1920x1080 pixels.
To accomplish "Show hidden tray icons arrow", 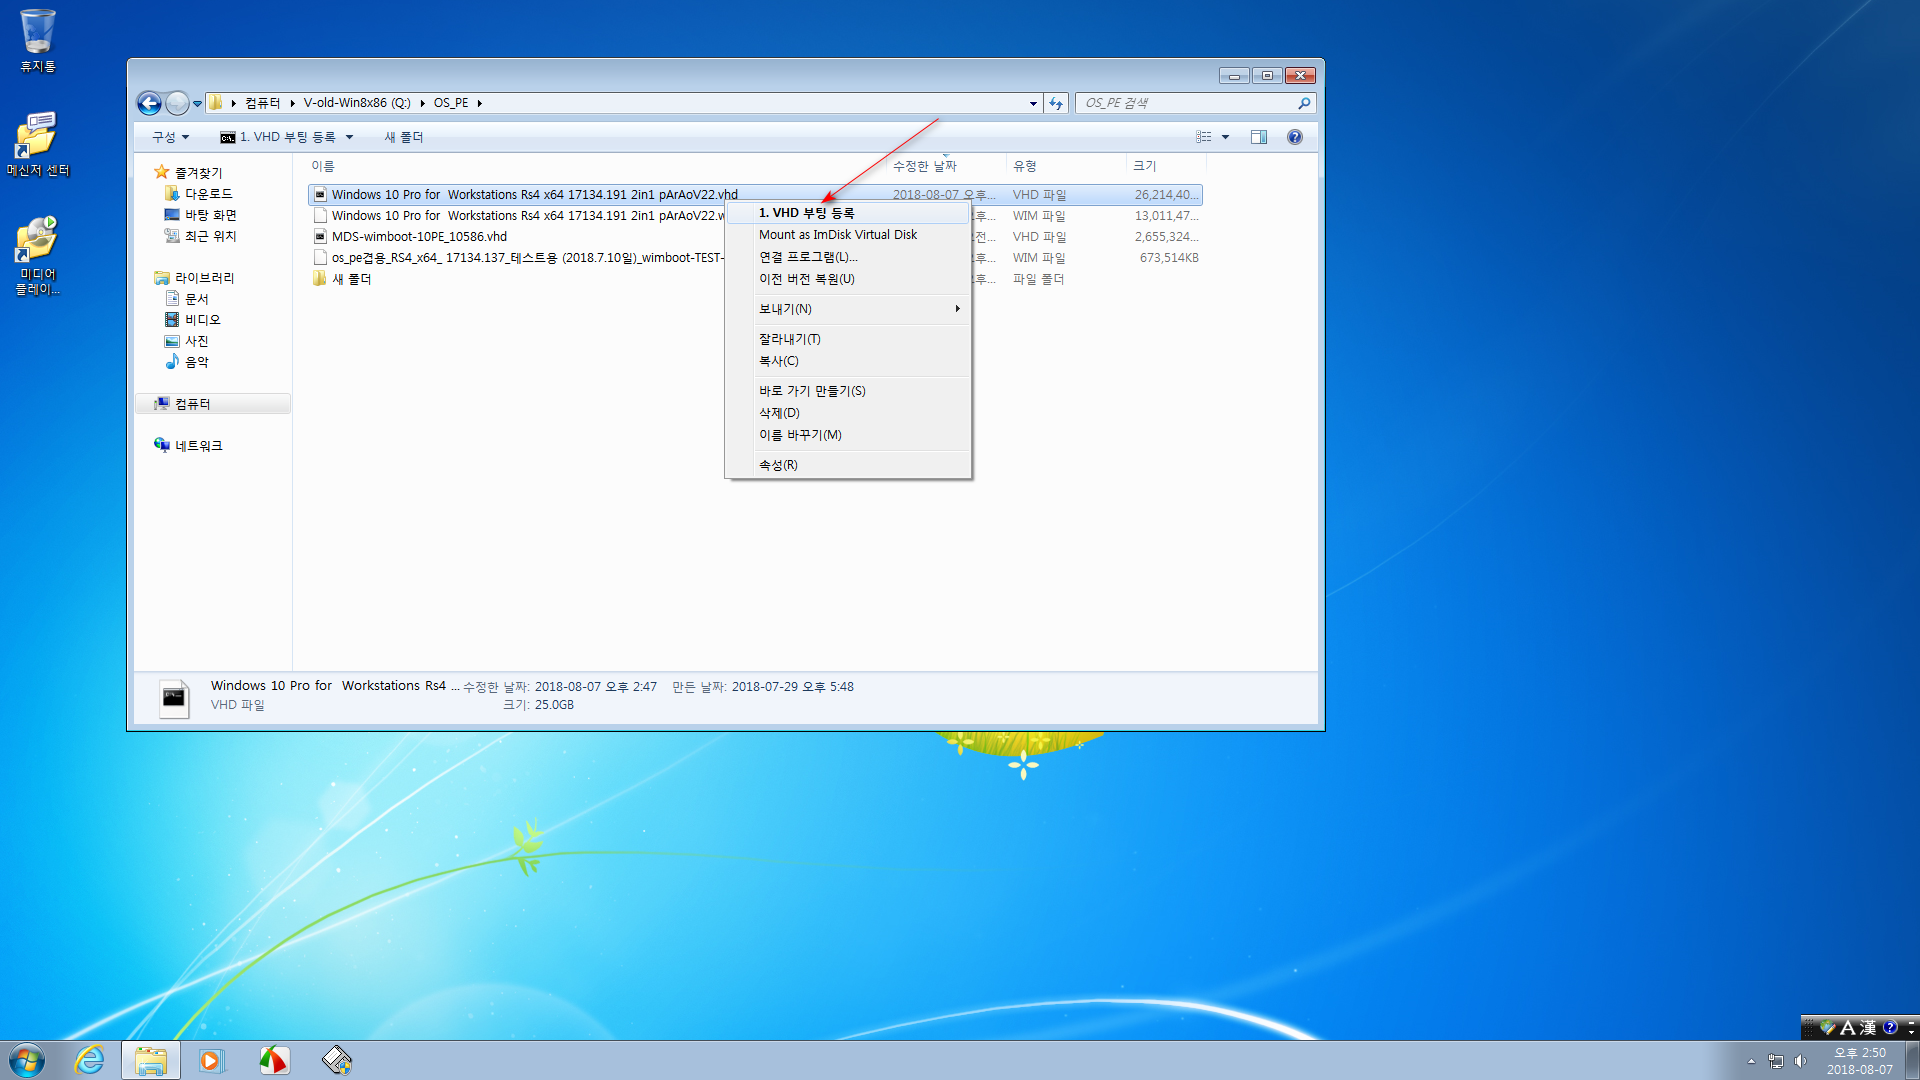I will tap(1751, 1061).
